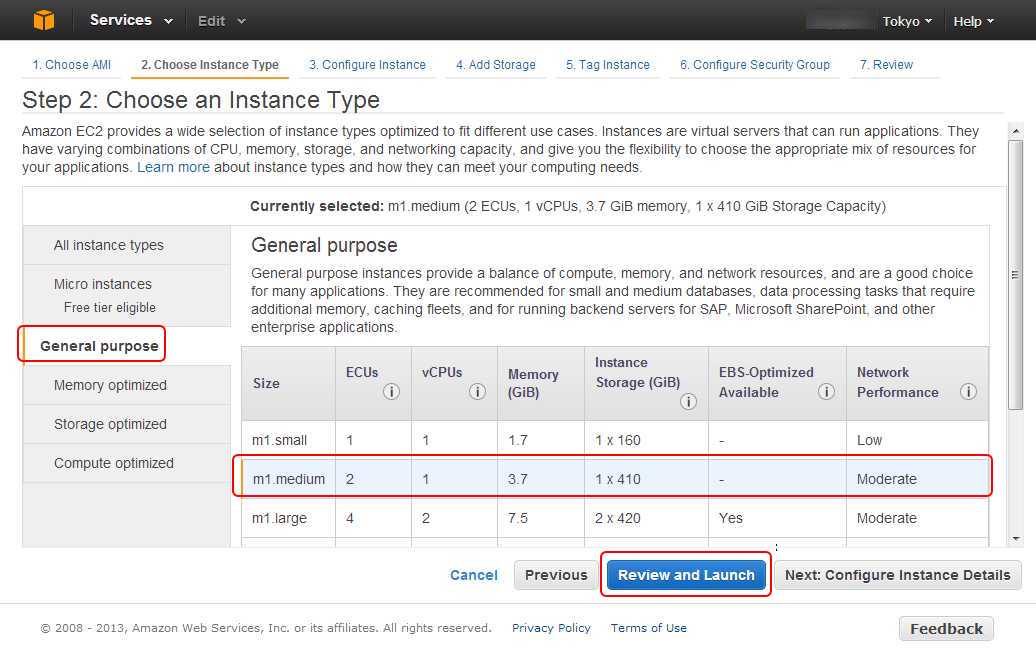Follow the Learn more link

[173, 167]
